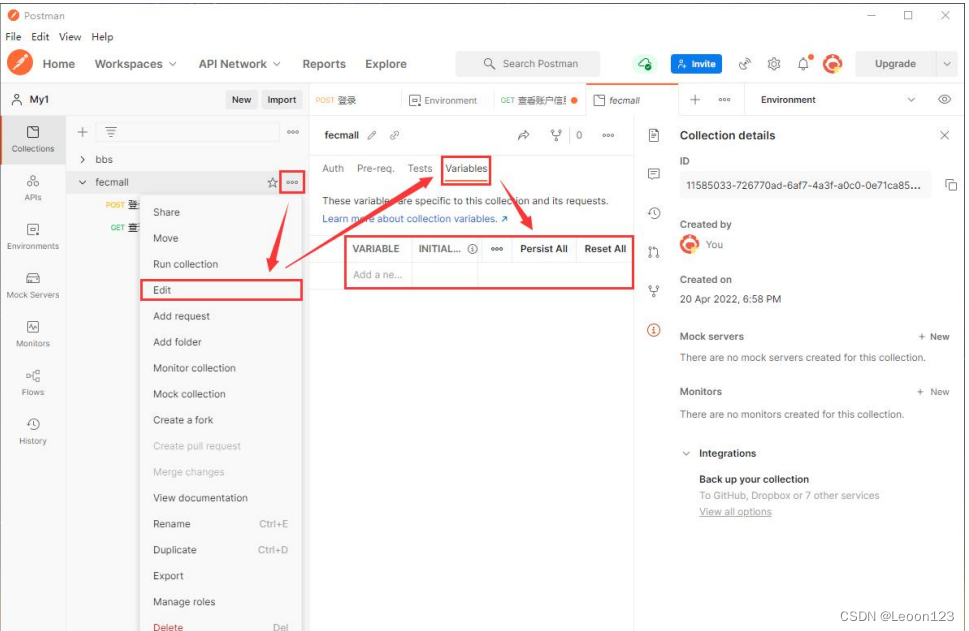Open the Pull requests icon in the right sidebar

(x=654, y=252)
